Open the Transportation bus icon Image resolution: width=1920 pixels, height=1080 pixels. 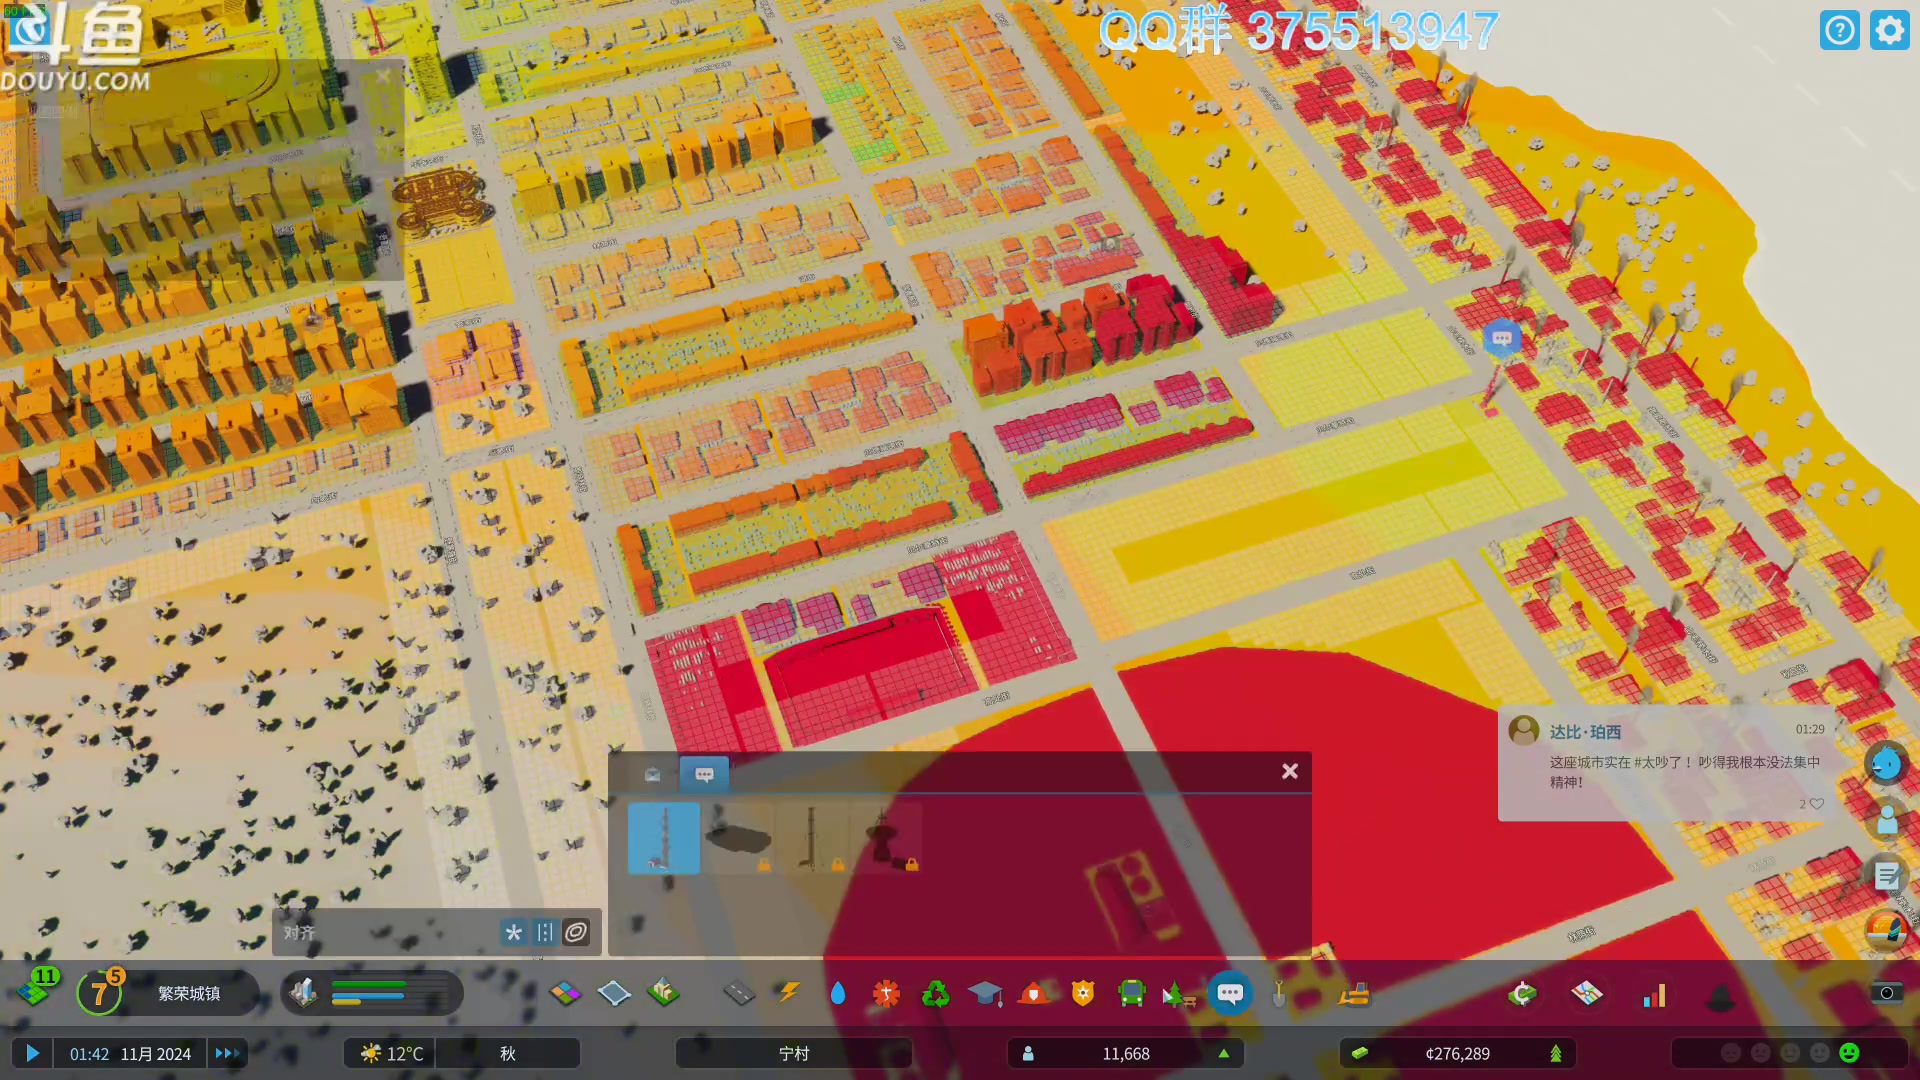[1131, 993]
